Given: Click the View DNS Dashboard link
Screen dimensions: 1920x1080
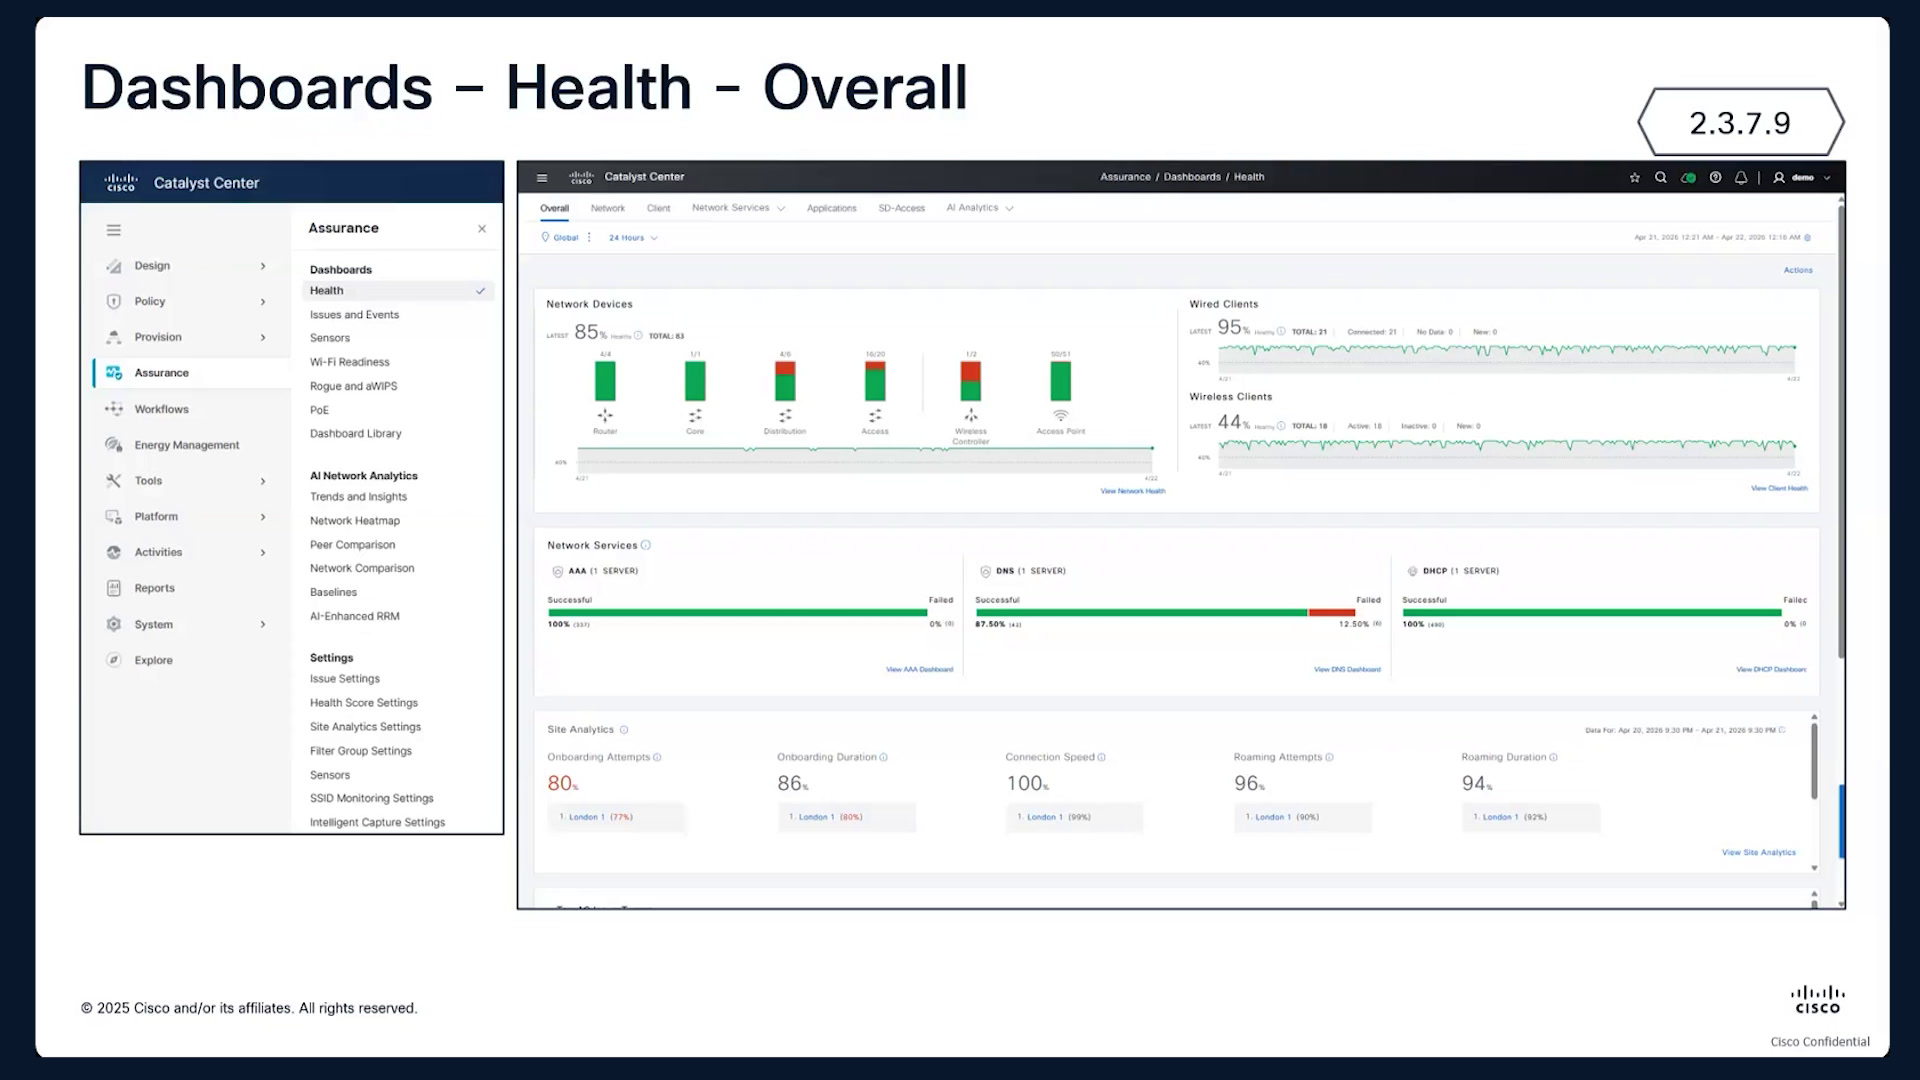Looking at the screenshot, I should (x=1347, y=669).
